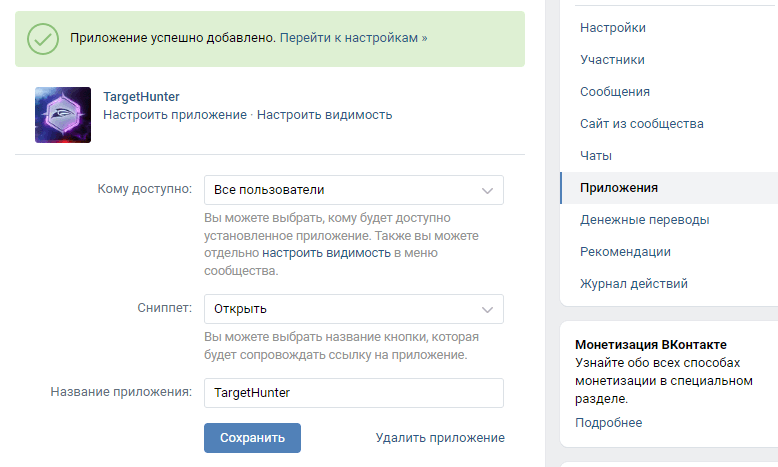Viewport: 778px width, 467px height.
Task: Click the Название приложения text field
Action: [354, 393]
